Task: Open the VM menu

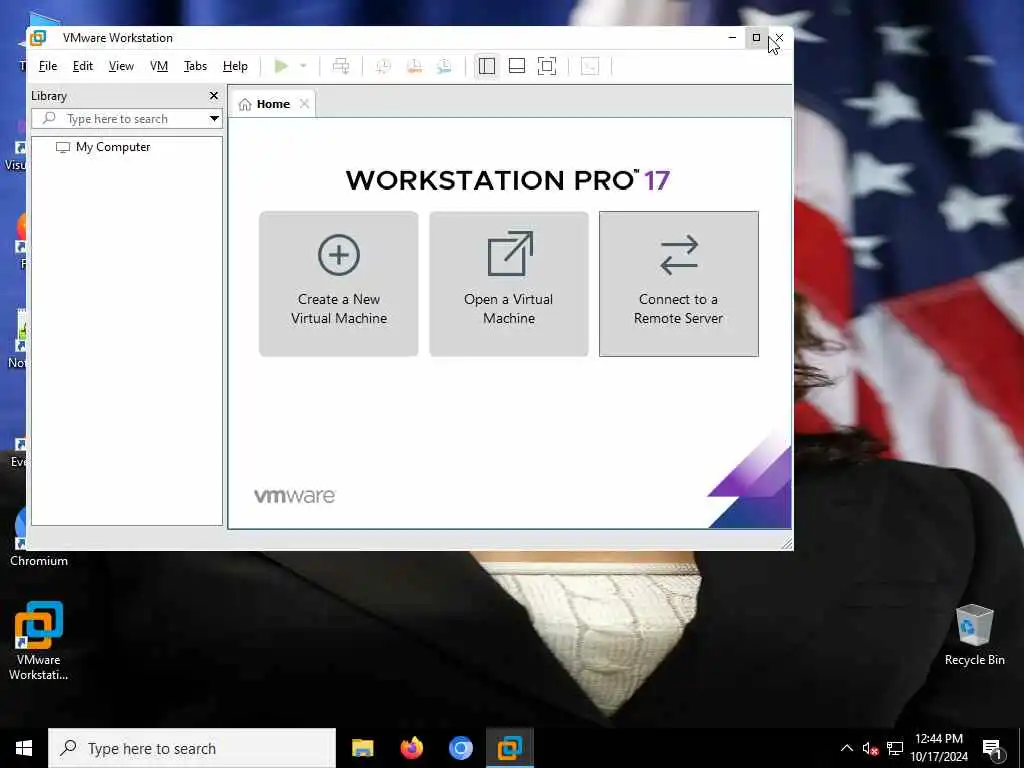Action: (x=159, y=66)
